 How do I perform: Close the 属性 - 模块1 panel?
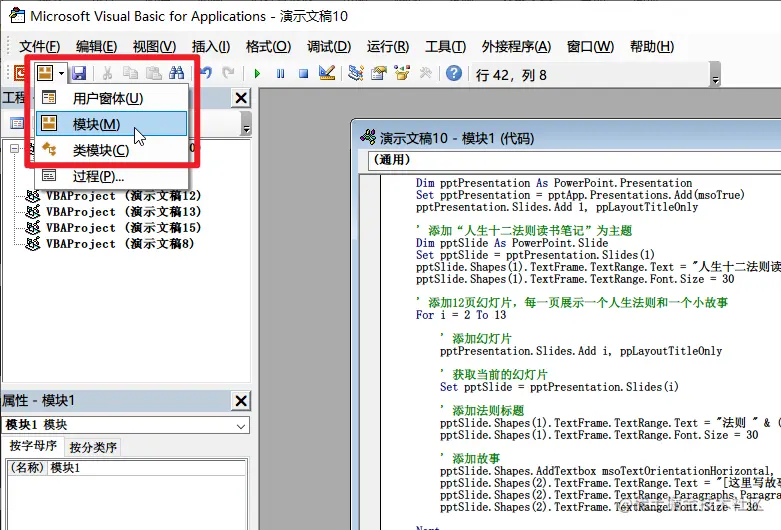tap(241, 400)
